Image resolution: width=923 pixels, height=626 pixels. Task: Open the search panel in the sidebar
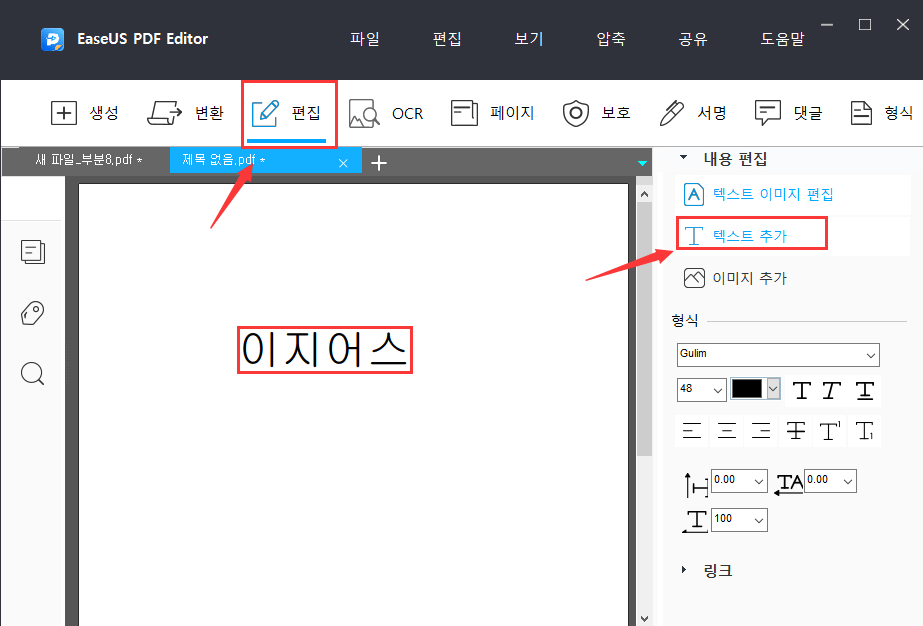[32, 373]
